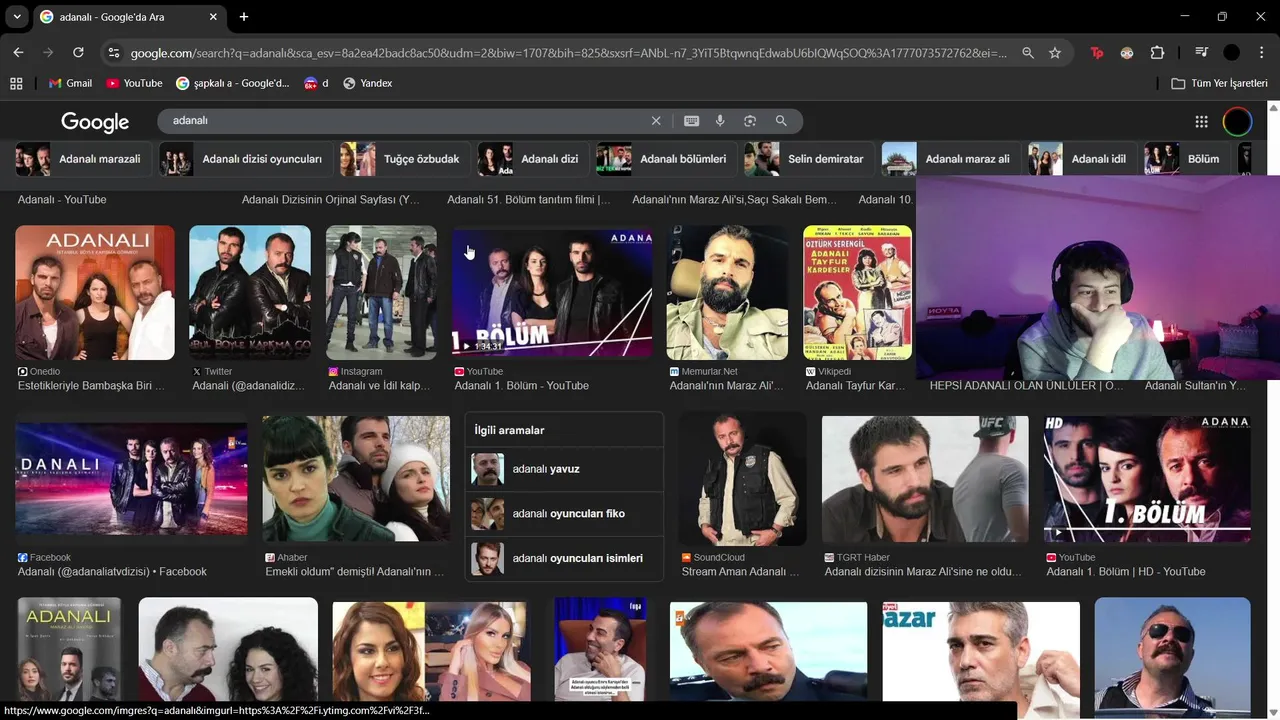This screenshot has height=720, width=1280.
Task: Start voice search with microphone
Action: [720, 121]
